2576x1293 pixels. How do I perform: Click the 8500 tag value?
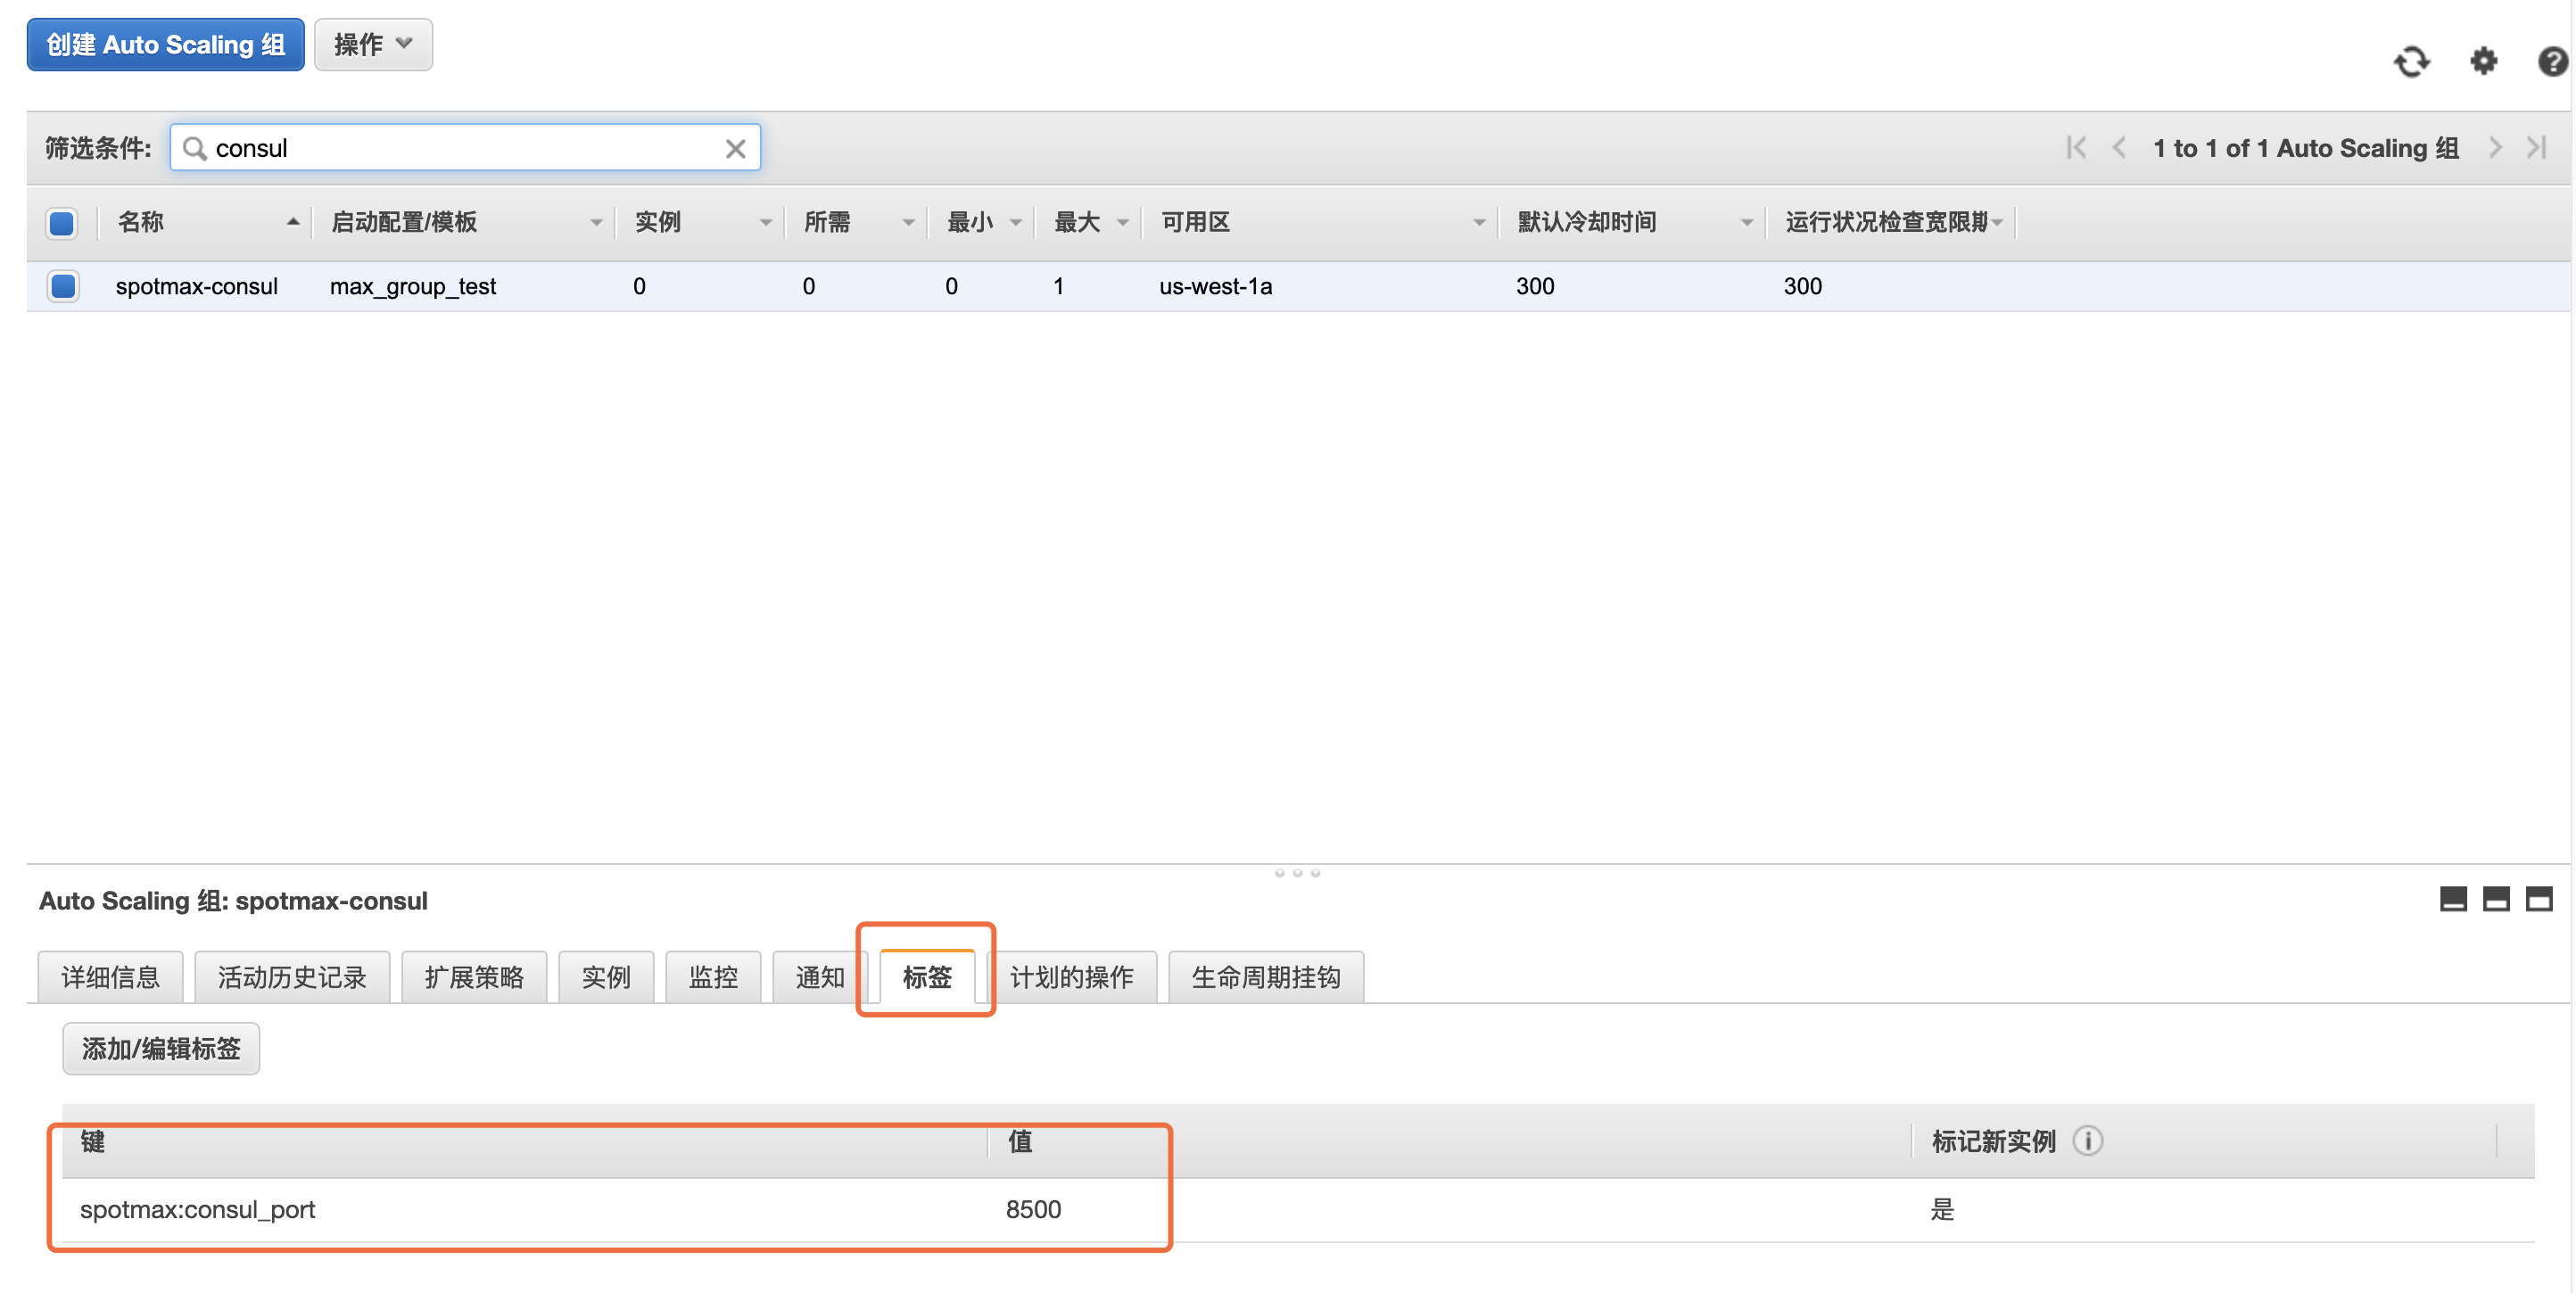pos(1034,1210)
